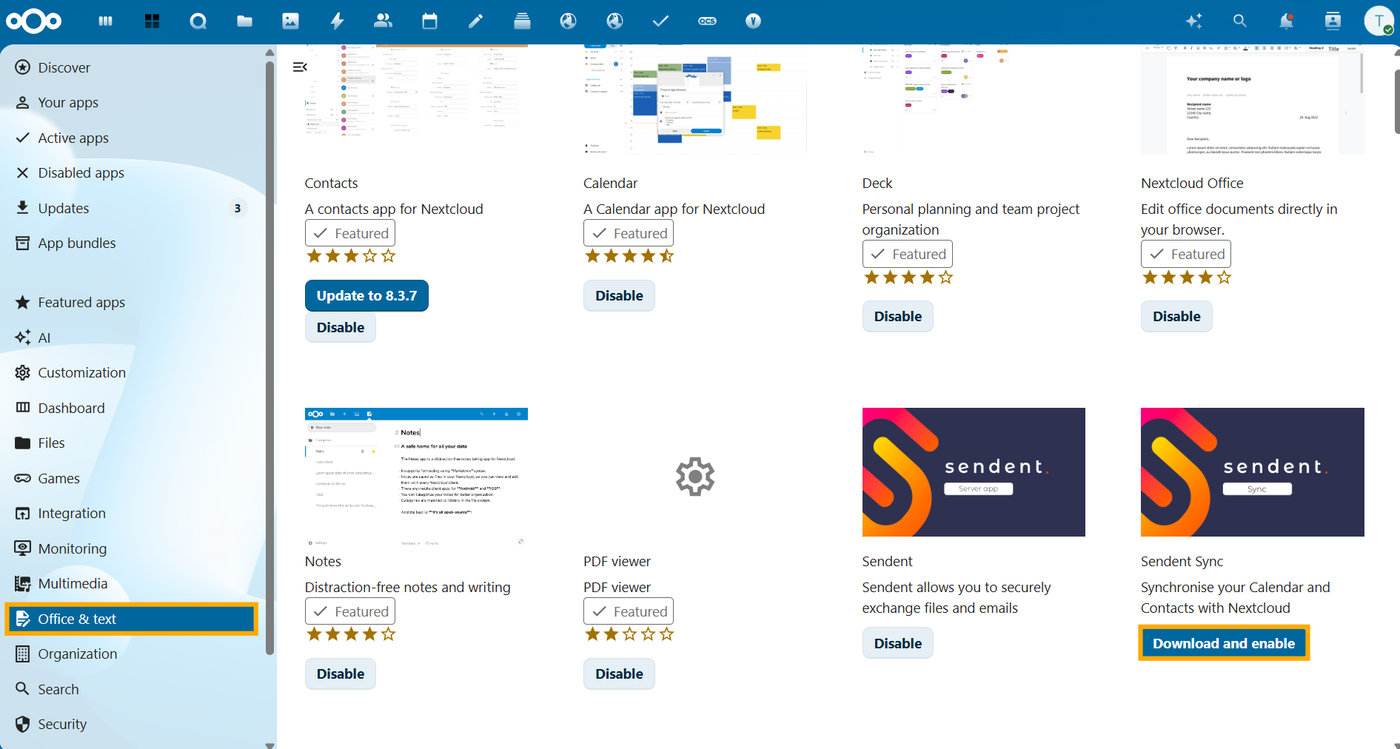Select the Dashboard category in the sidebar
This screenshot has height=749, width=1400.
pyautogui.click(x=132, y=408)
